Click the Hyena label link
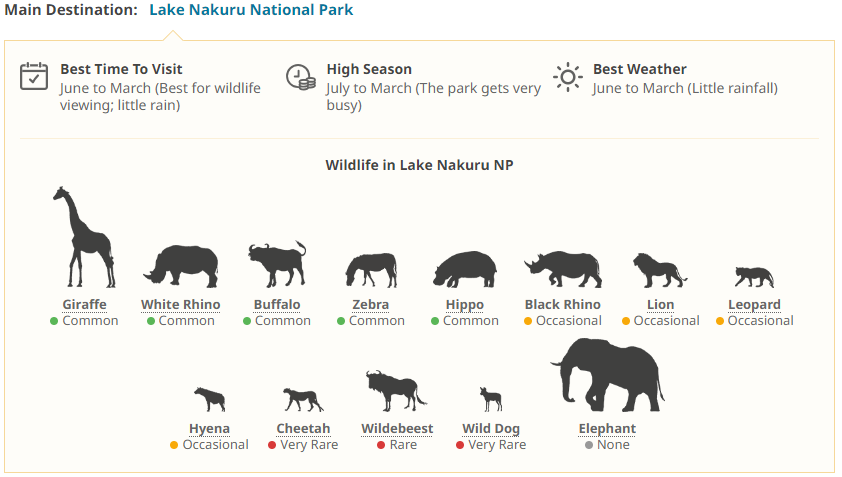 pyautogui.click(x=209, y=428)
